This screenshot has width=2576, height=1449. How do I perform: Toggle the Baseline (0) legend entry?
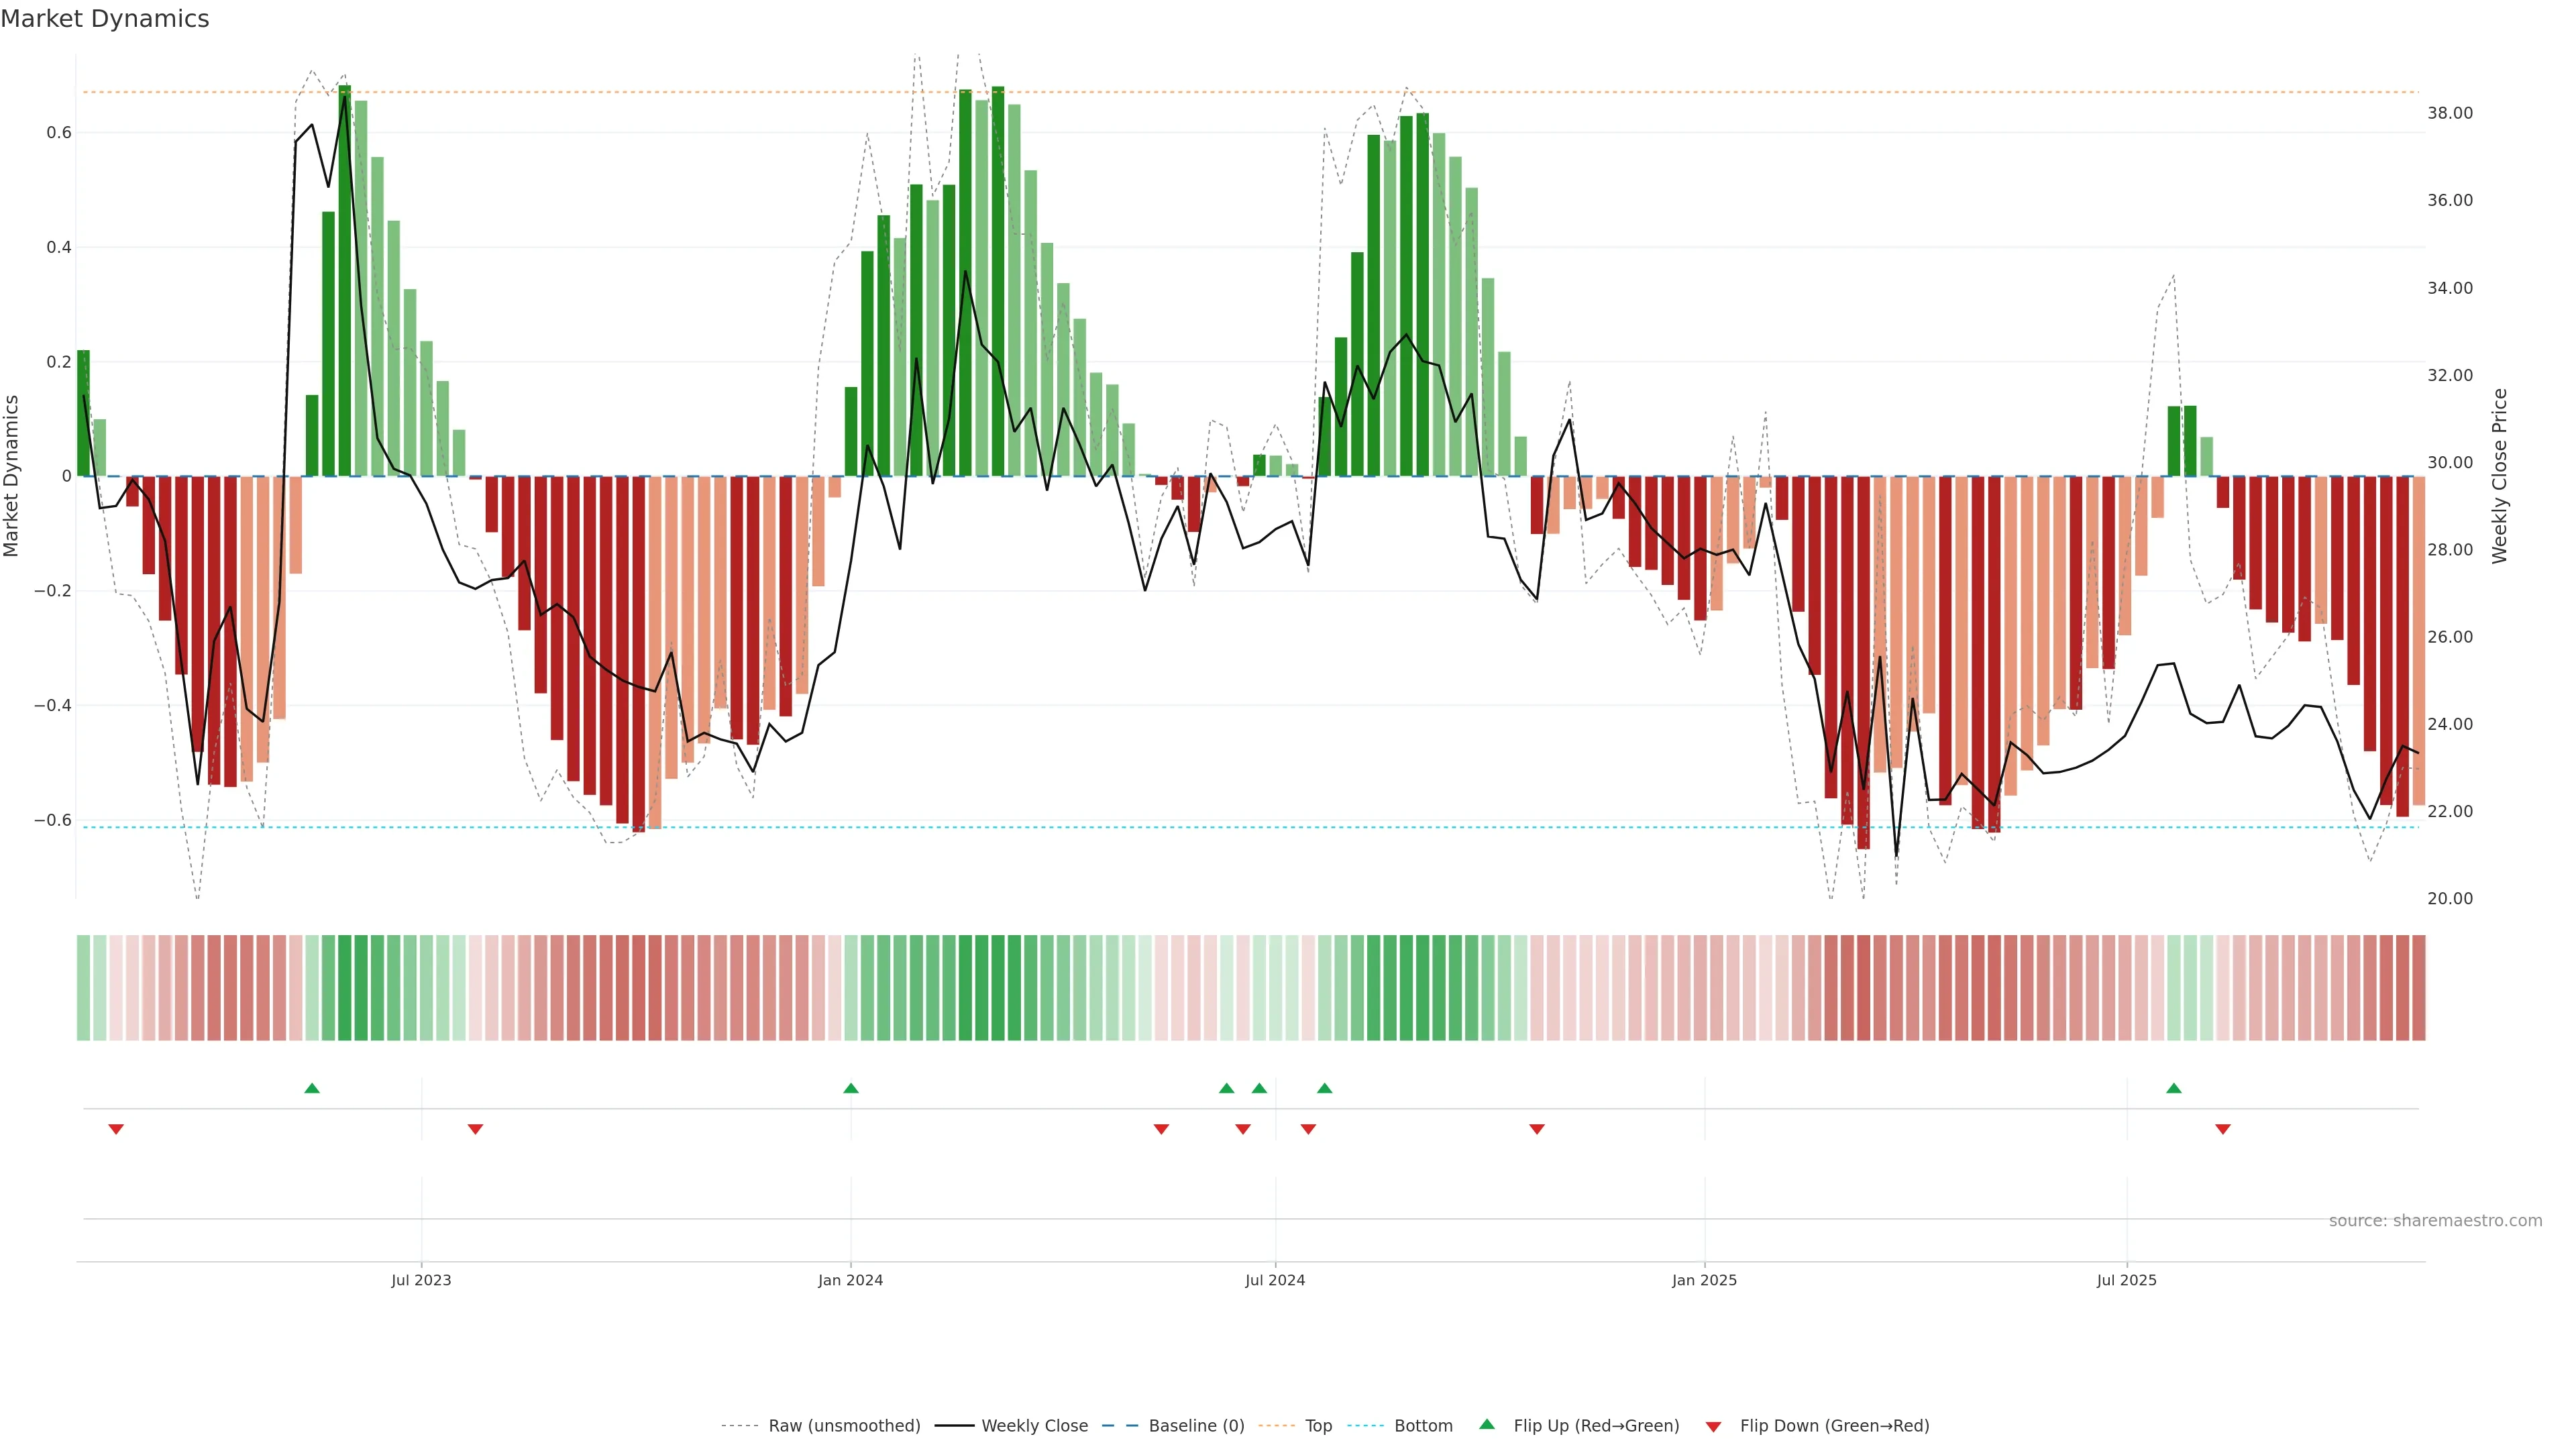click(x=1196, y=1426)
